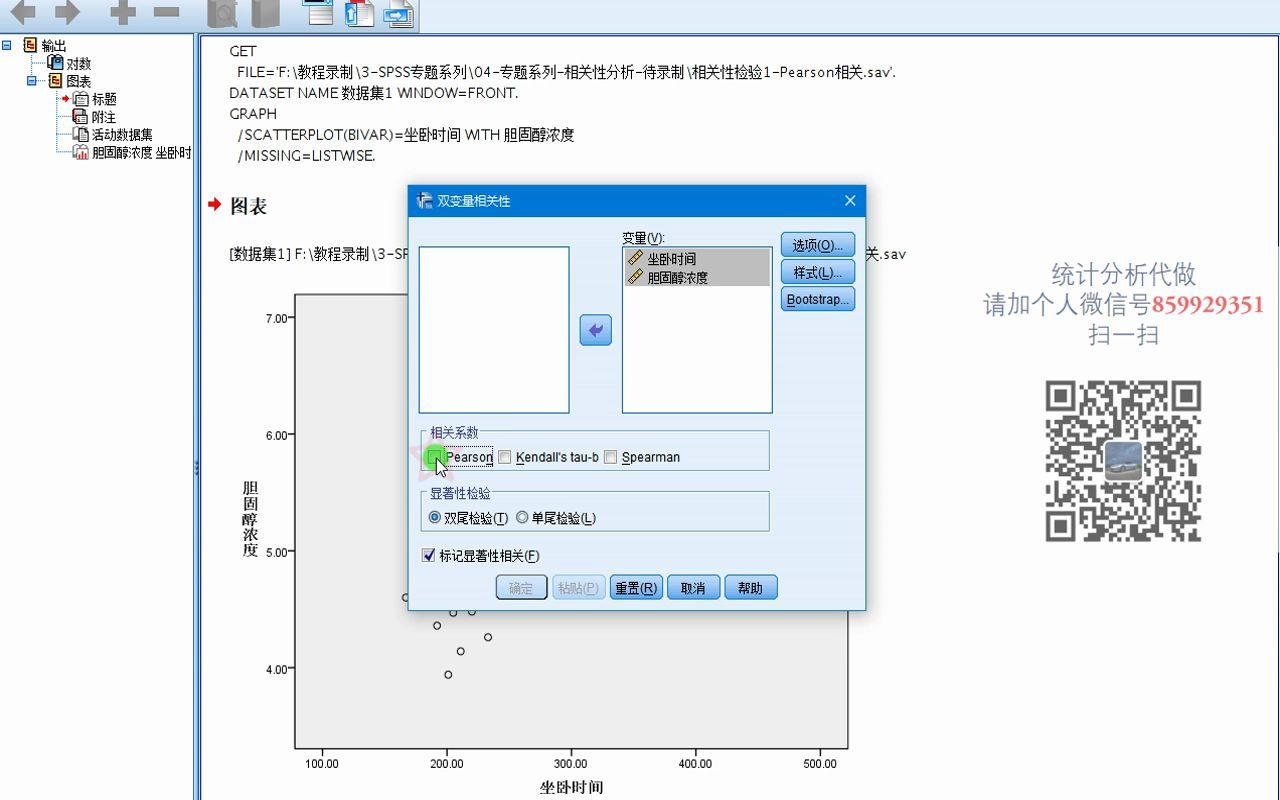Select 活动数据集 in the outline tree

[122, 135]
